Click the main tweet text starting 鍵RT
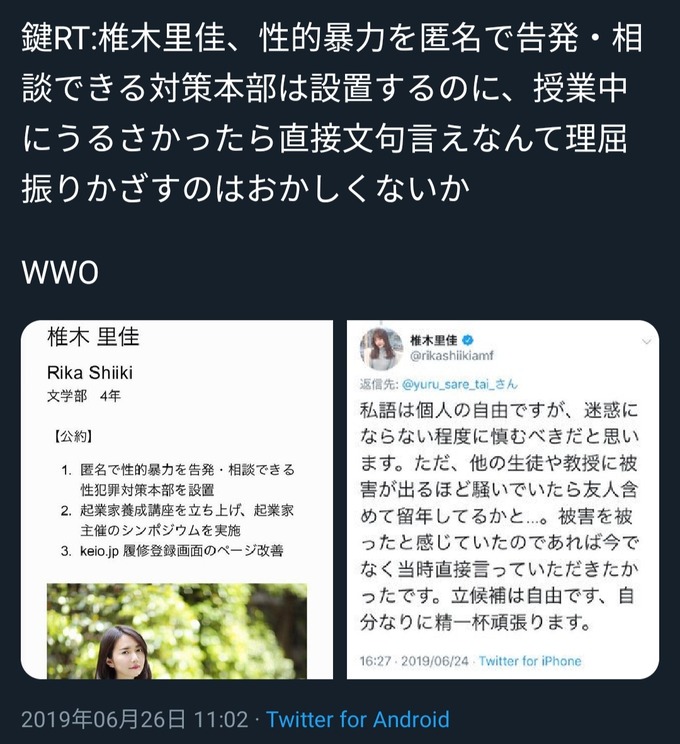 point(332,113)
